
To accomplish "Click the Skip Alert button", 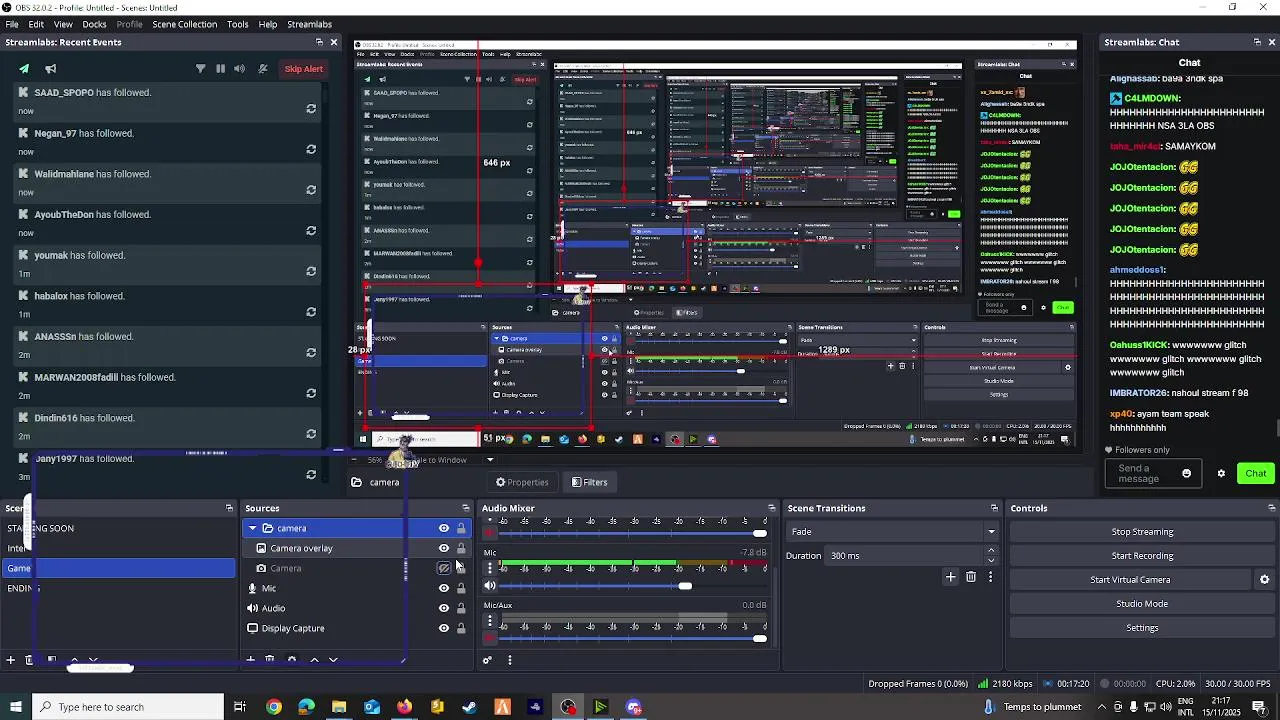I will coord(303,69).
